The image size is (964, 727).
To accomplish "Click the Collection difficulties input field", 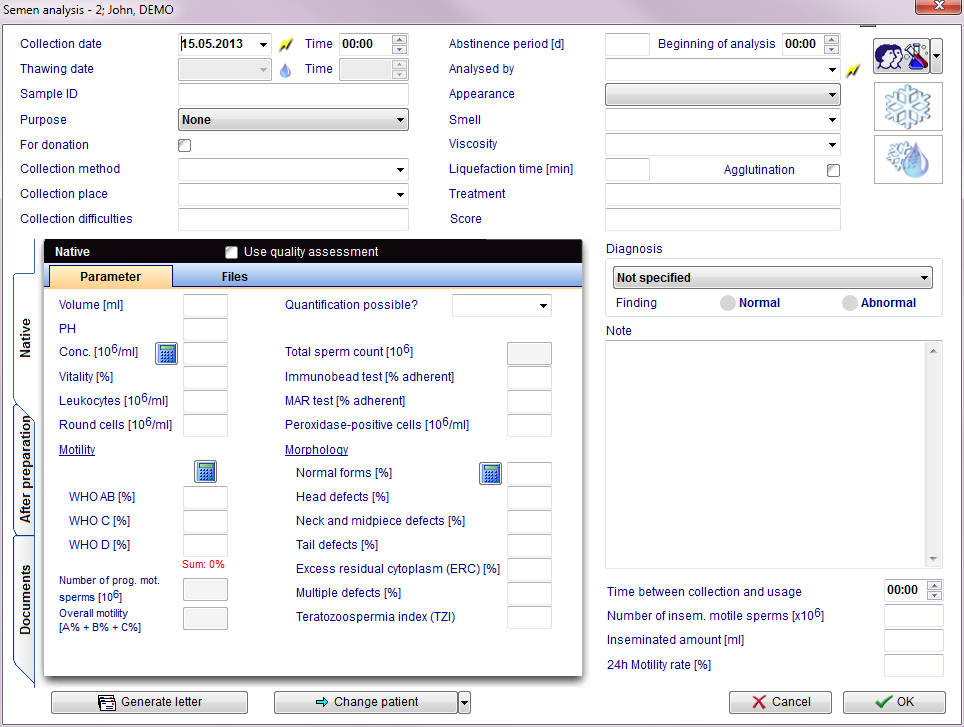I will tap(293, 219).
